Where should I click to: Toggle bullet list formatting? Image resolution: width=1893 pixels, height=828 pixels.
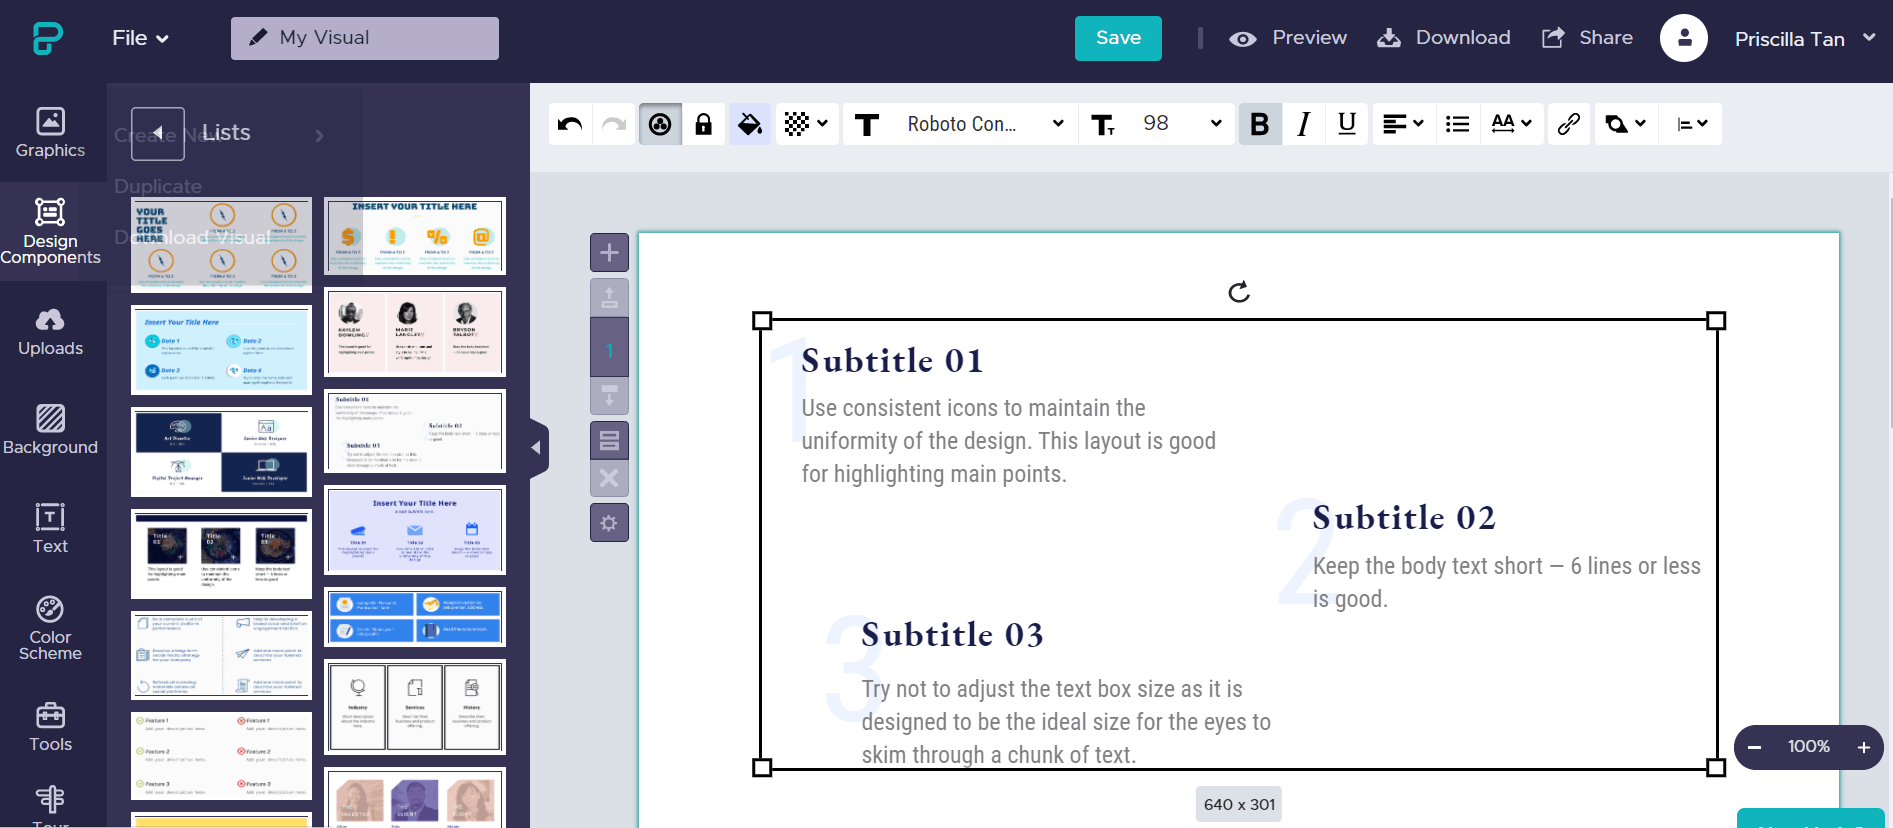[1458, 124]
